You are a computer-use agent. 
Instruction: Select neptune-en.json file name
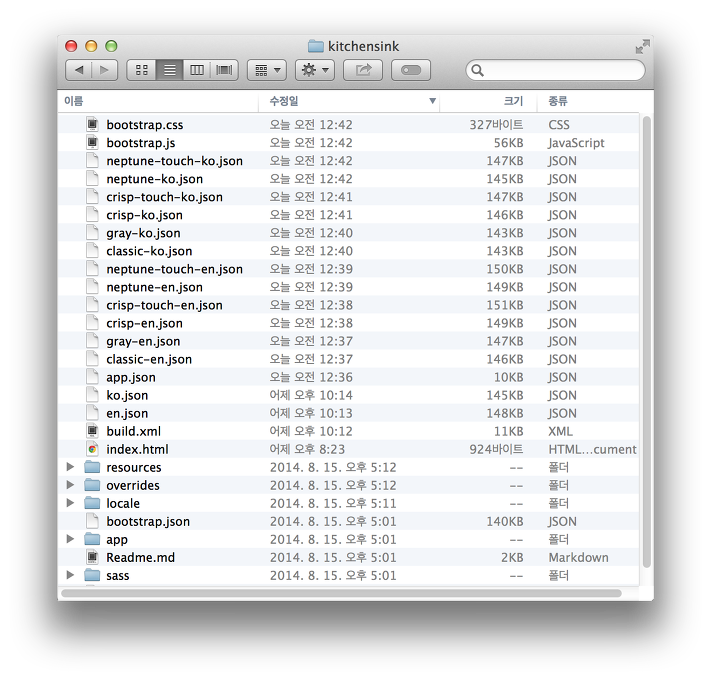[154, 287]
